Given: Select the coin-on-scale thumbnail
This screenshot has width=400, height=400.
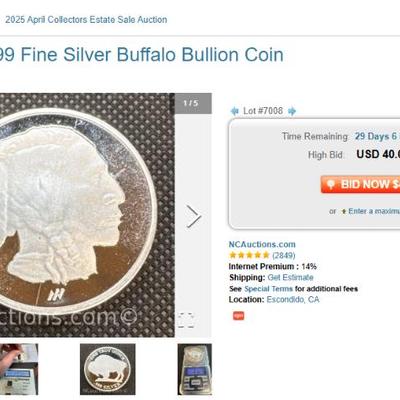Looking at the screenshot, I should (x=195, y=369).
